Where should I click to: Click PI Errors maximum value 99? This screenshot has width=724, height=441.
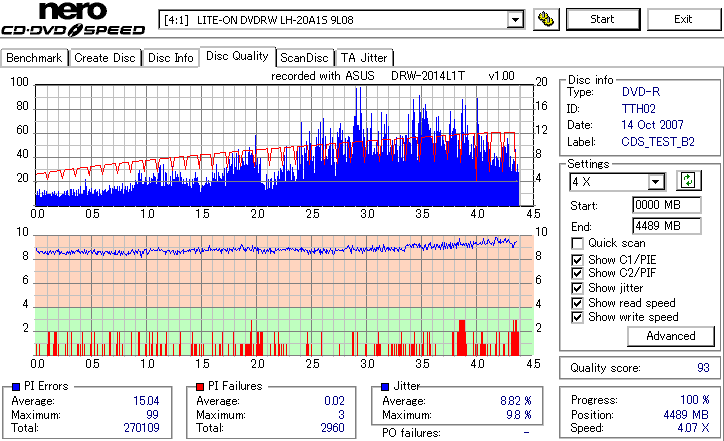tap(152, 415)
